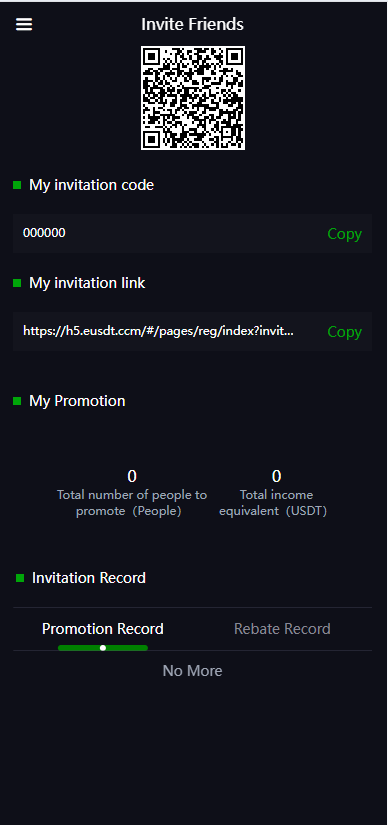
Task: Switch to the Promotion Record tab
Action: point(103,629)
